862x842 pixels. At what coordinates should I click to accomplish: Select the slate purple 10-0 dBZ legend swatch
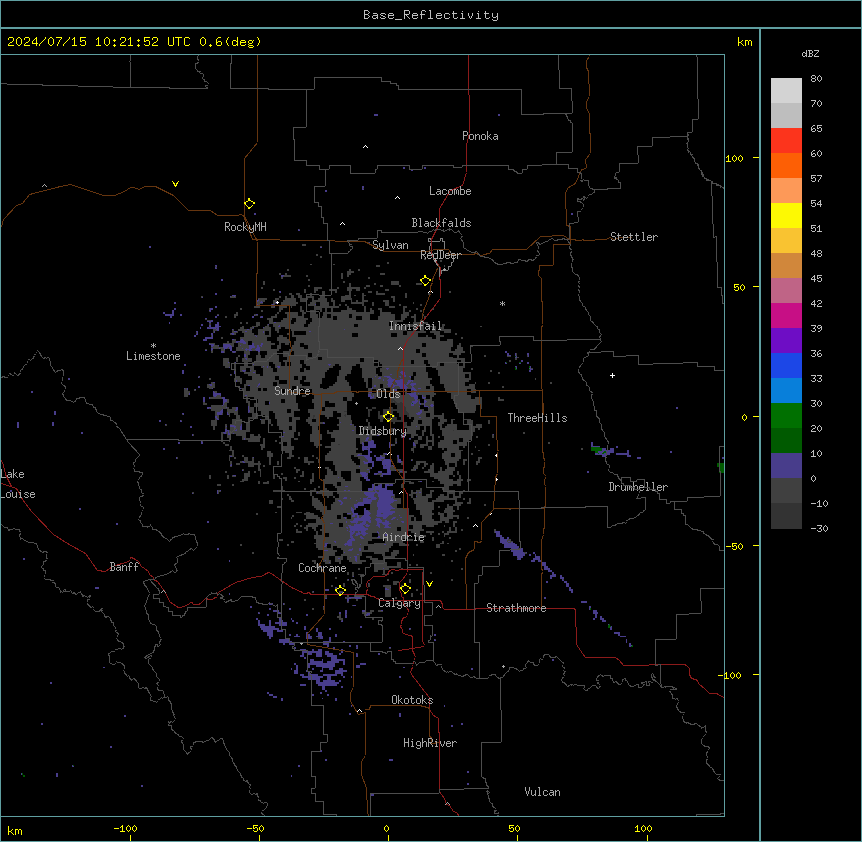click(x=786, y=466)
